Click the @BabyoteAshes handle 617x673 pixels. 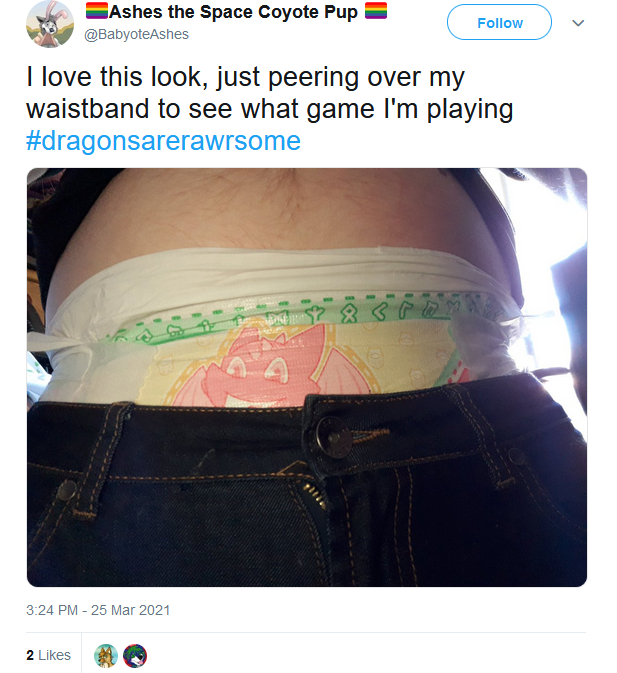(x=136, y=34)
